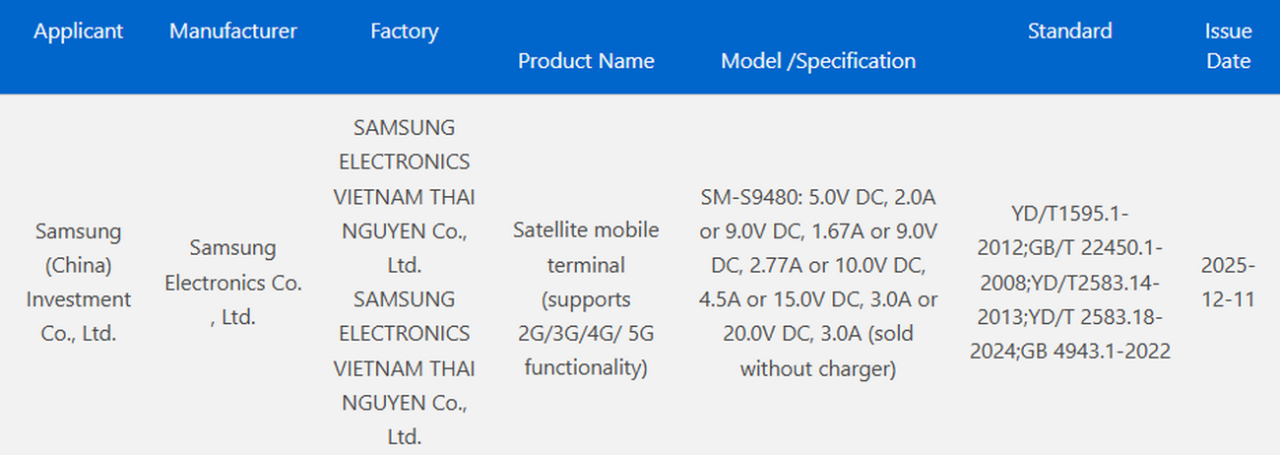This screenshot has width=1280, height=455.
Task: Select the Satellite mobile terminal product text
Action: (x=586, y=248)
